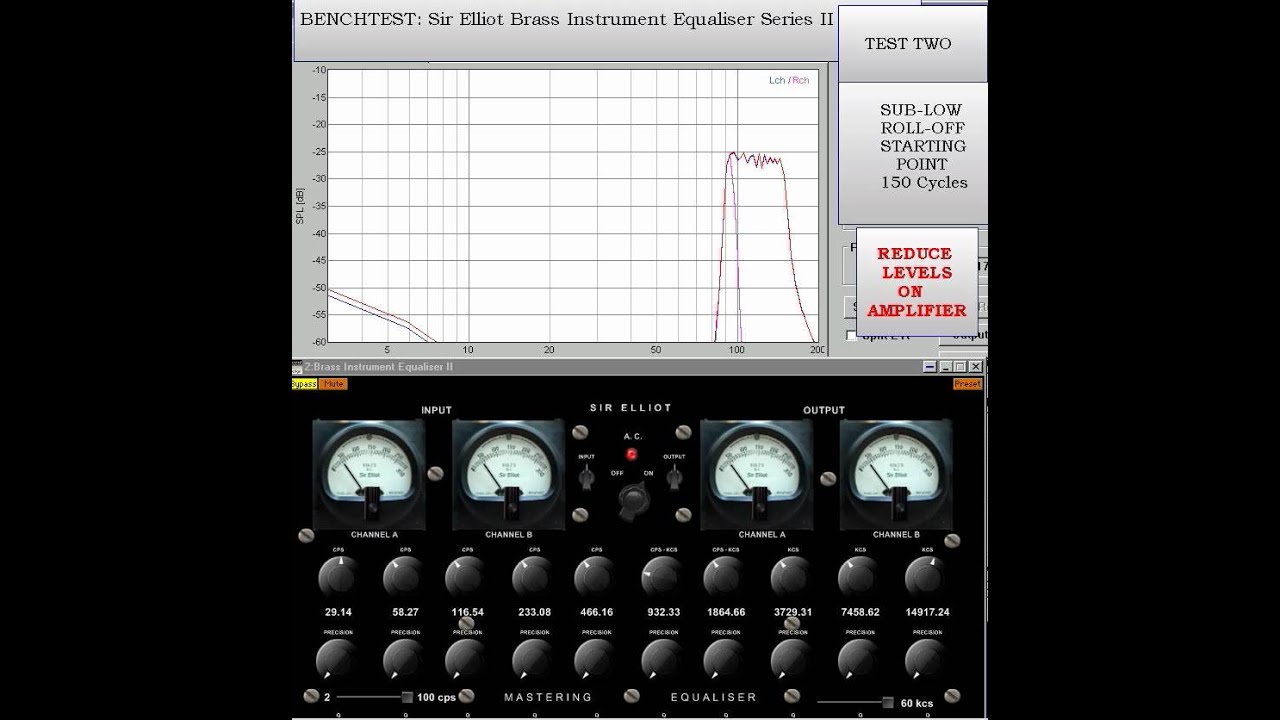Click the 58.27 CPS frequency knob
Image resolution: width=1280 pixels, height=720 pixels.
click(403, 577)
